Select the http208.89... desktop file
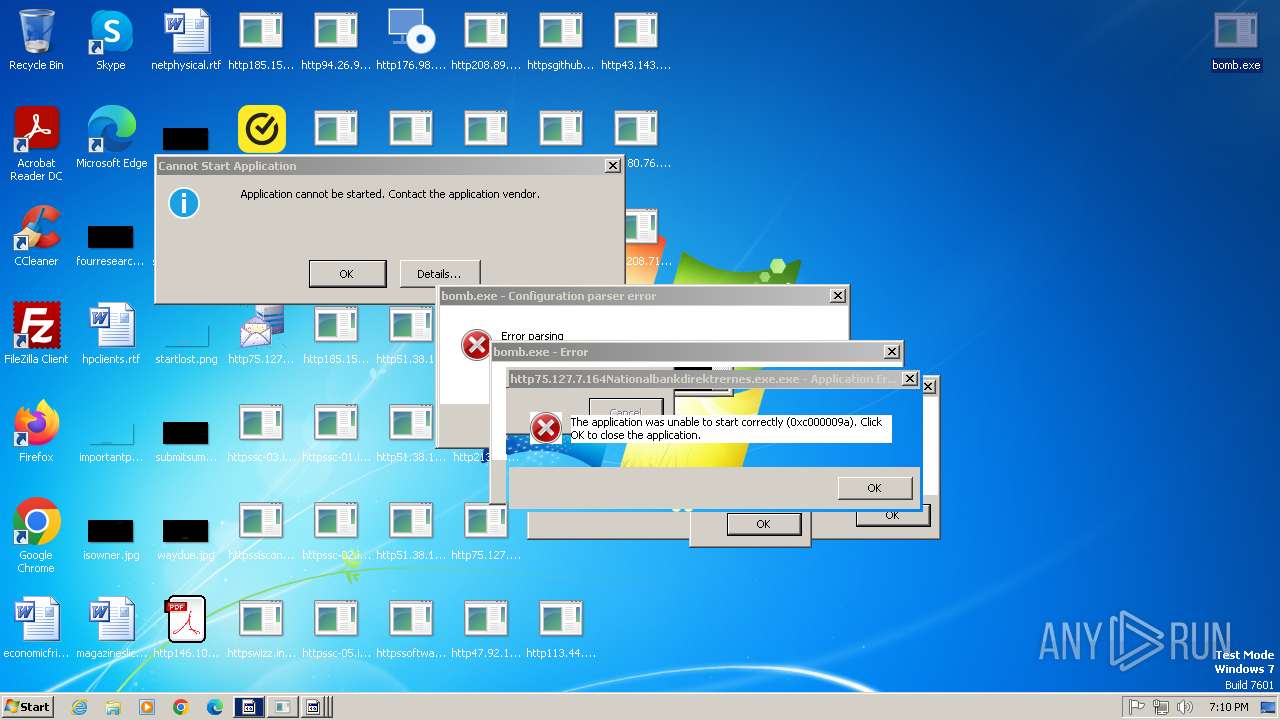The image size is (1280, 720). (486, 40)
